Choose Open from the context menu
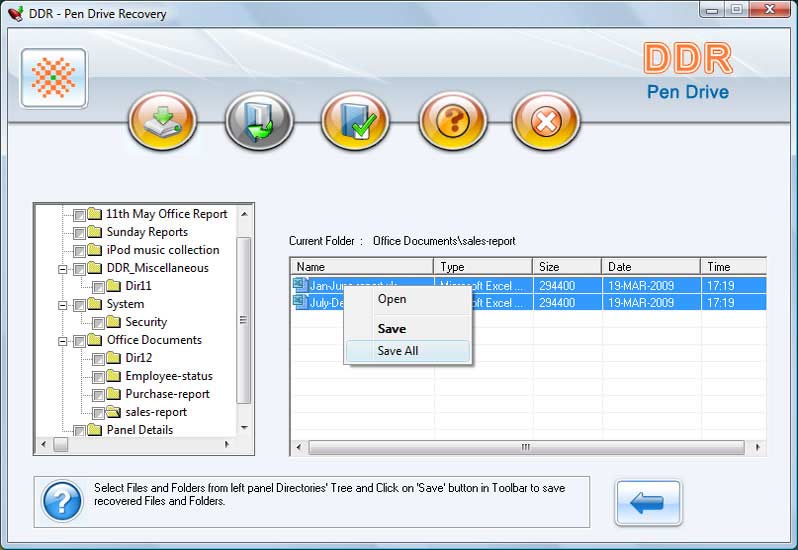Viewport: 798px width, 550px height. (407, 299)
